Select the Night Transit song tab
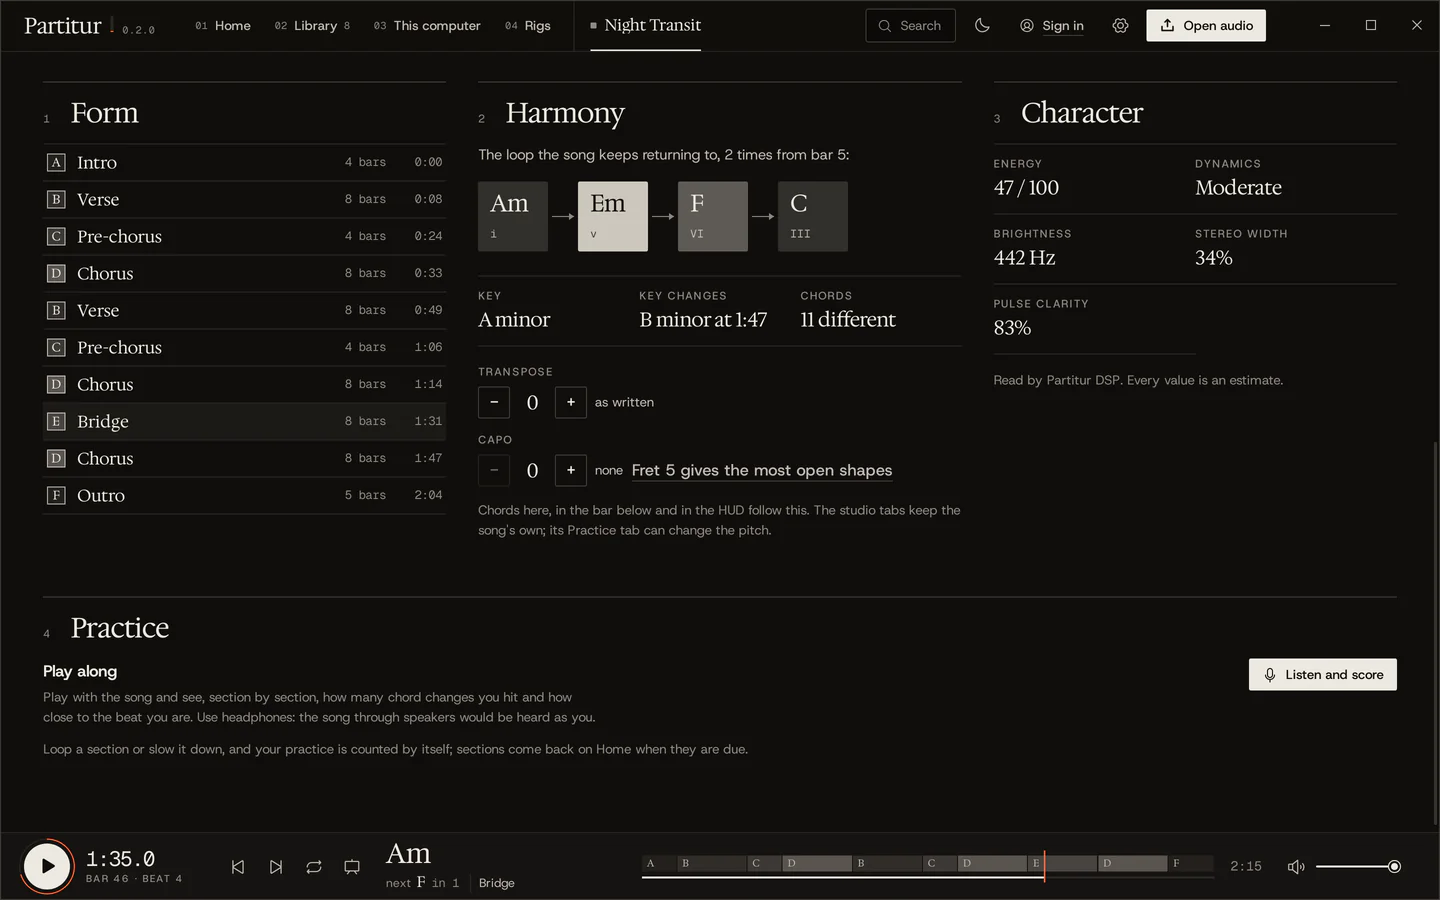 coord(645,26)
